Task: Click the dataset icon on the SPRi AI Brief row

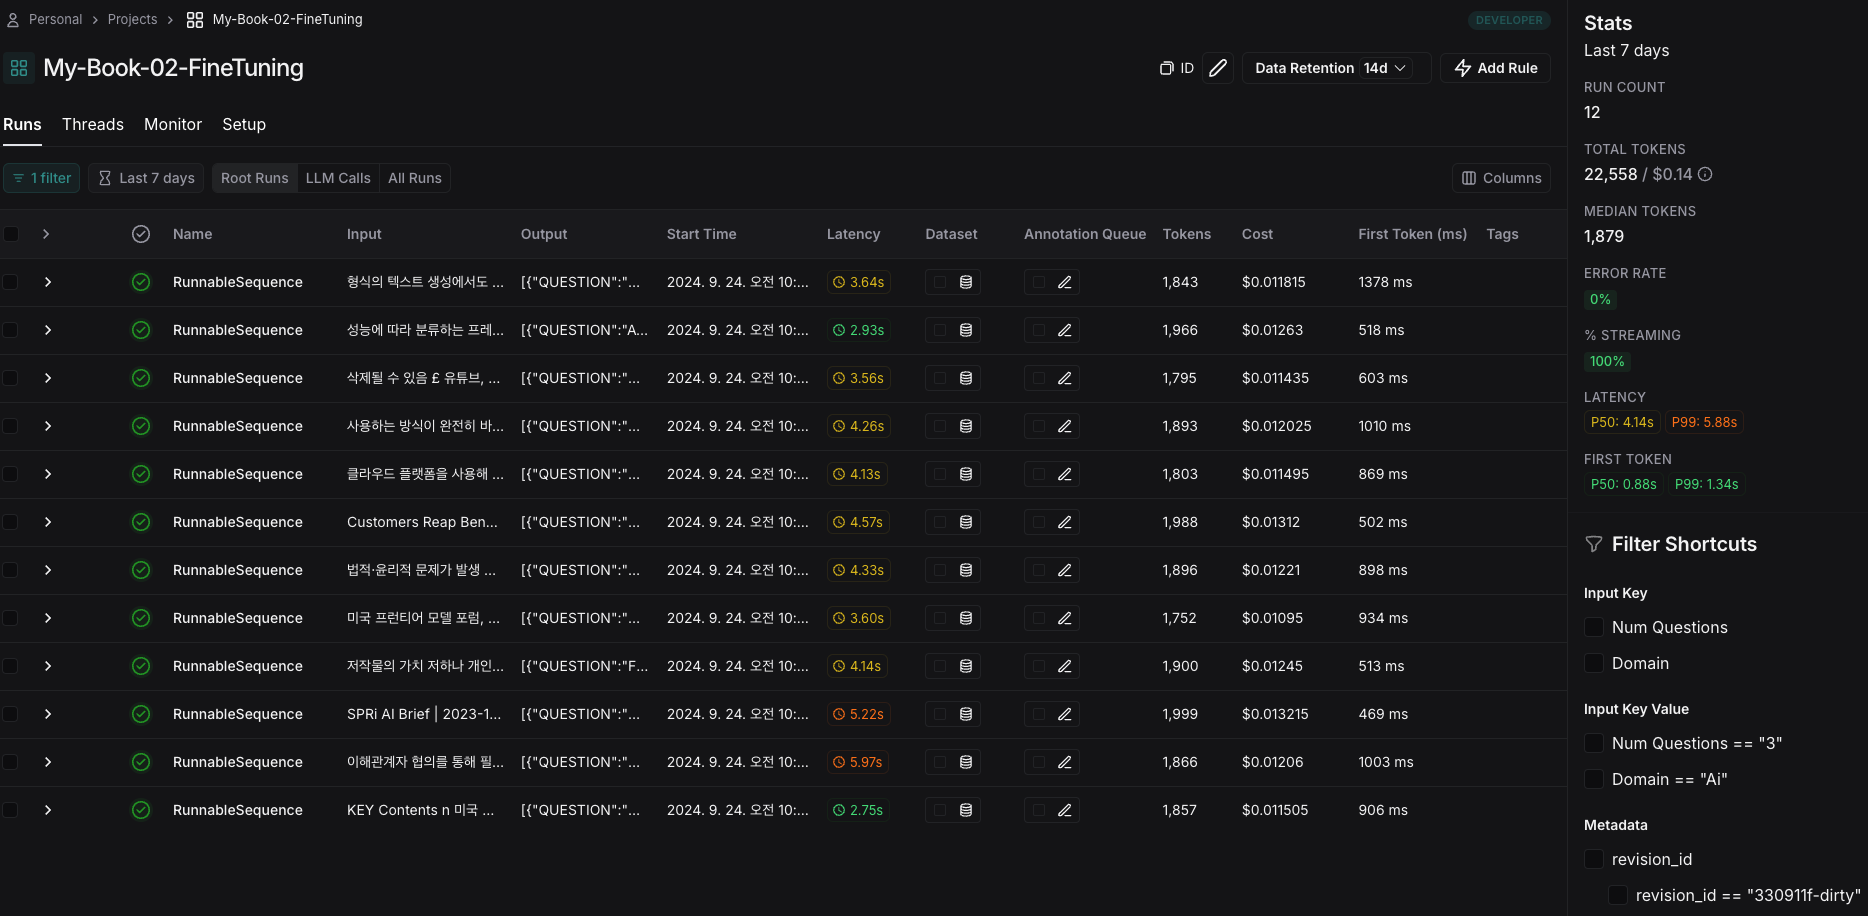Action: 966,714
